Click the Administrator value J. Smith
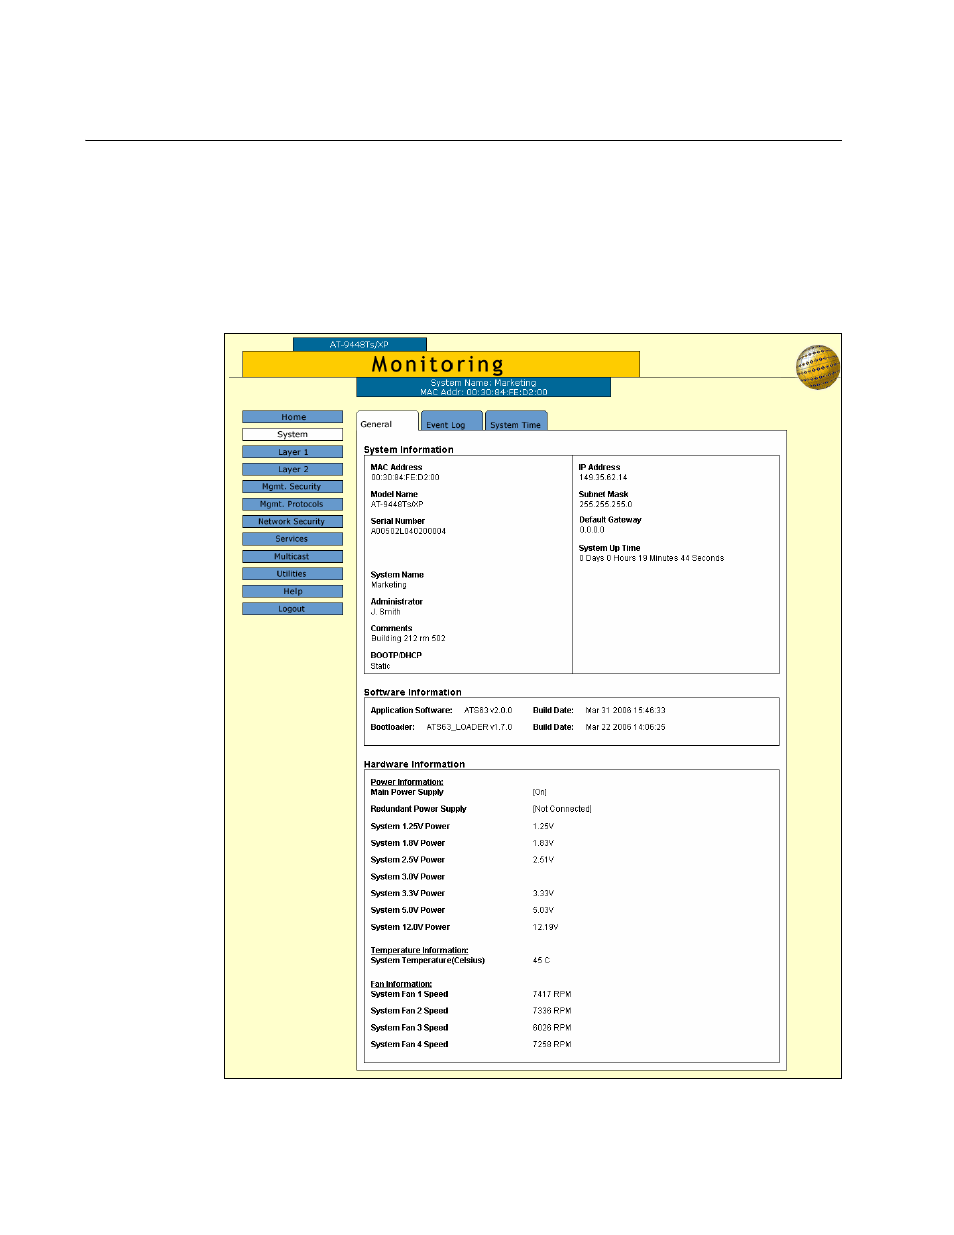The height and width of the screenshot is (1235, 954). click(x=386, y=612)
